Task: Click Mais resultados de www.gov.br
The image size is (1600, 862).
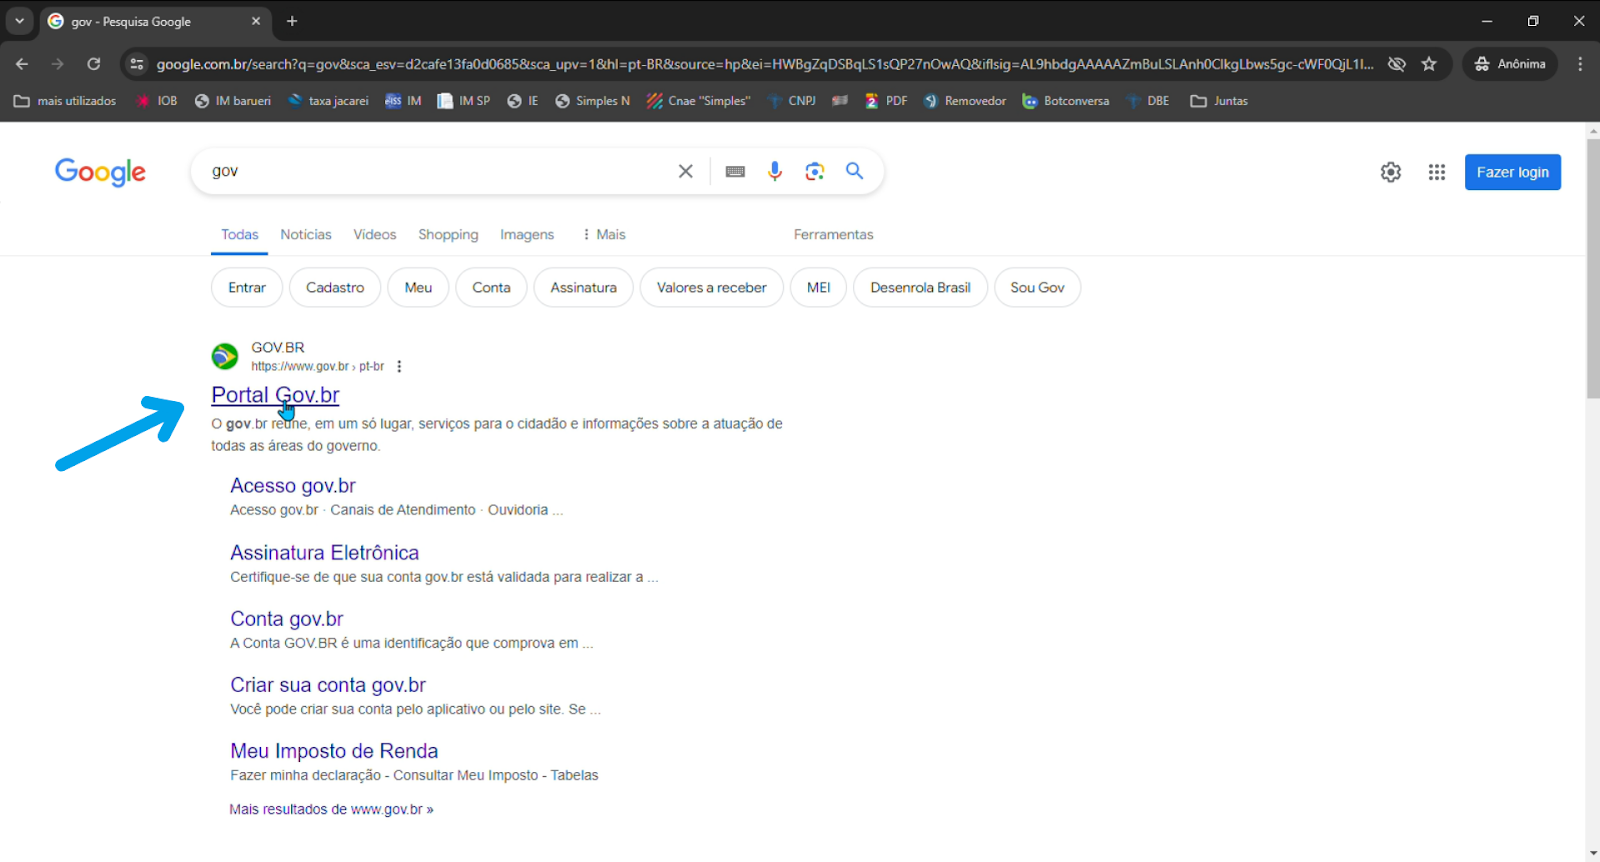Action: click(331, 809)
